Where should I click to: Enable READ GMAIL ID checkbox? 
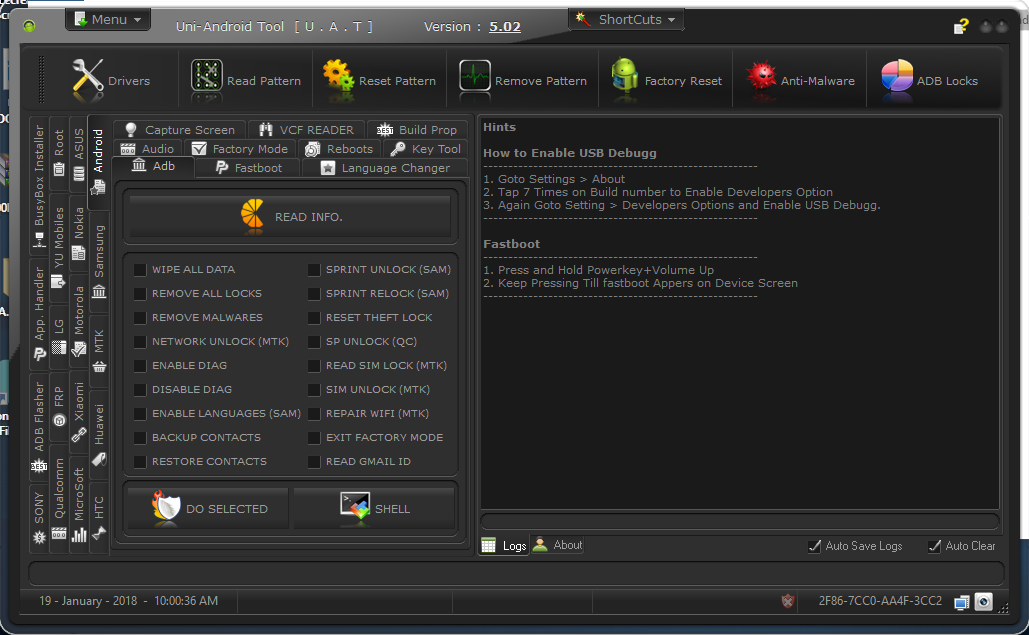pyautogui.click(x=314, y=462)
